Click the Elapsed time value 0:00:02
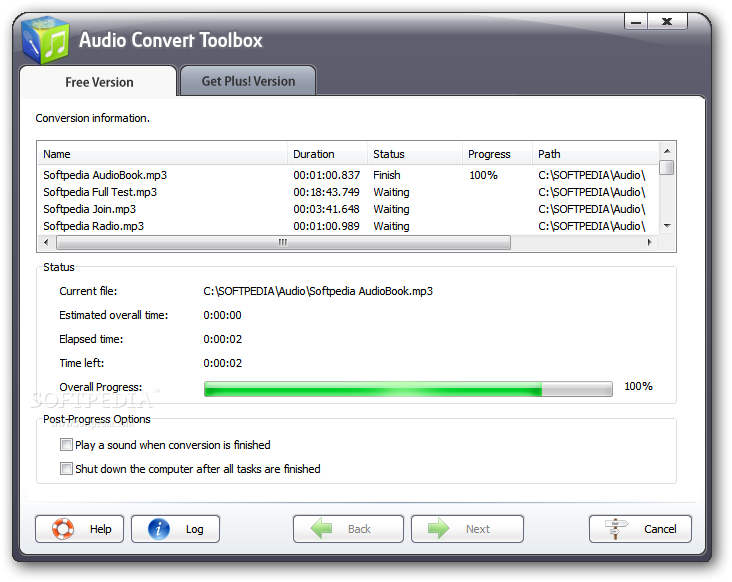This screenshot has width=732, height=582. [x=222, y=339]
